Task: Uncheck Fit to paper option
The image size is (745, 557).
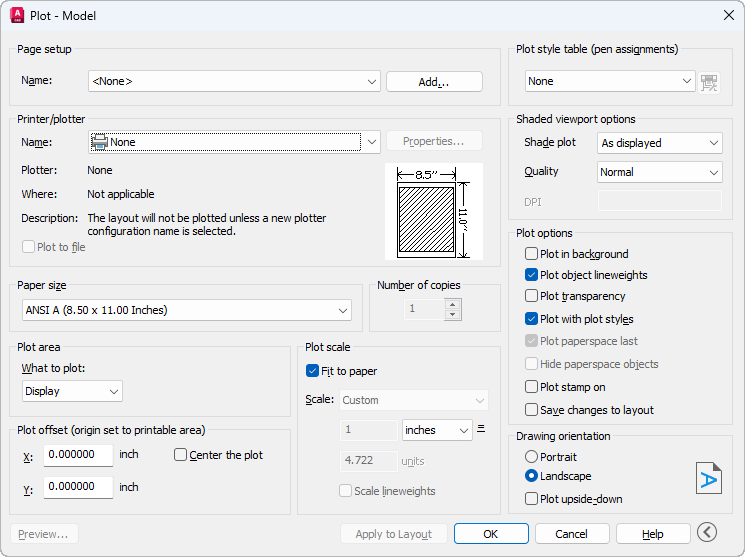Action: pyautogui.click(x=313, y=371)
